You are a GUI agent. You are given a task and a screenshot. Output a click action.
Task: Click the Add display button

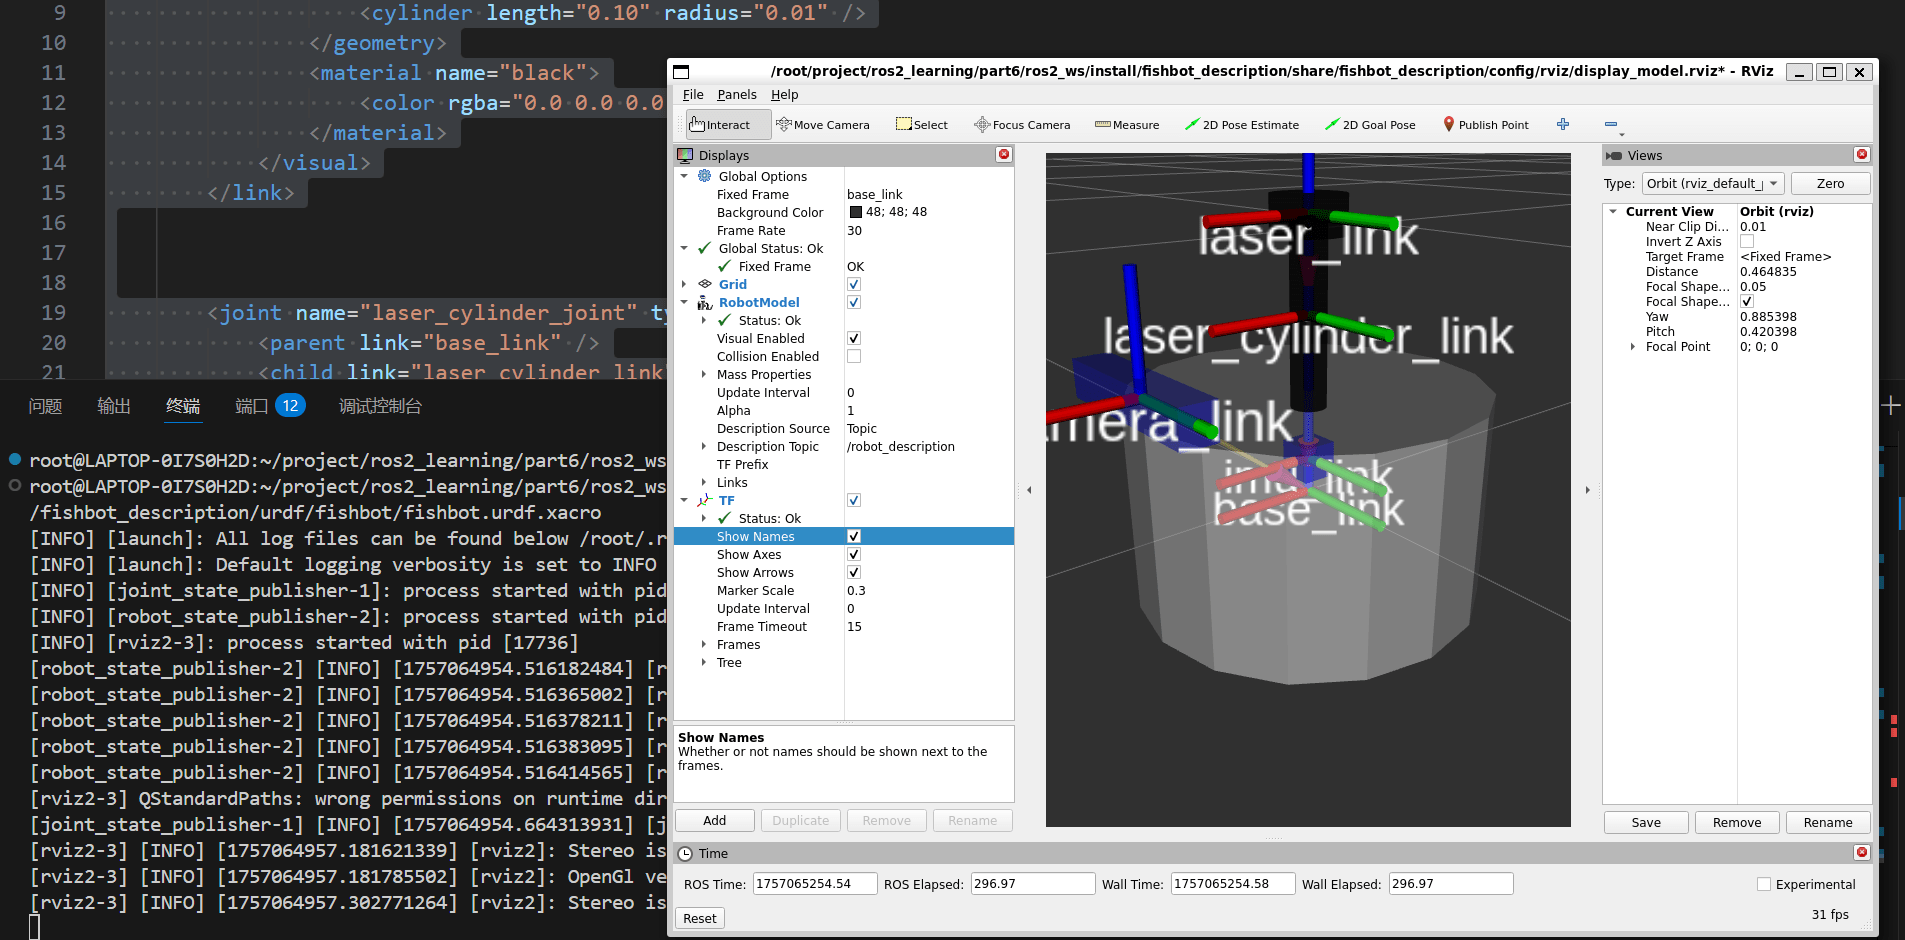(x=714, y=821)
